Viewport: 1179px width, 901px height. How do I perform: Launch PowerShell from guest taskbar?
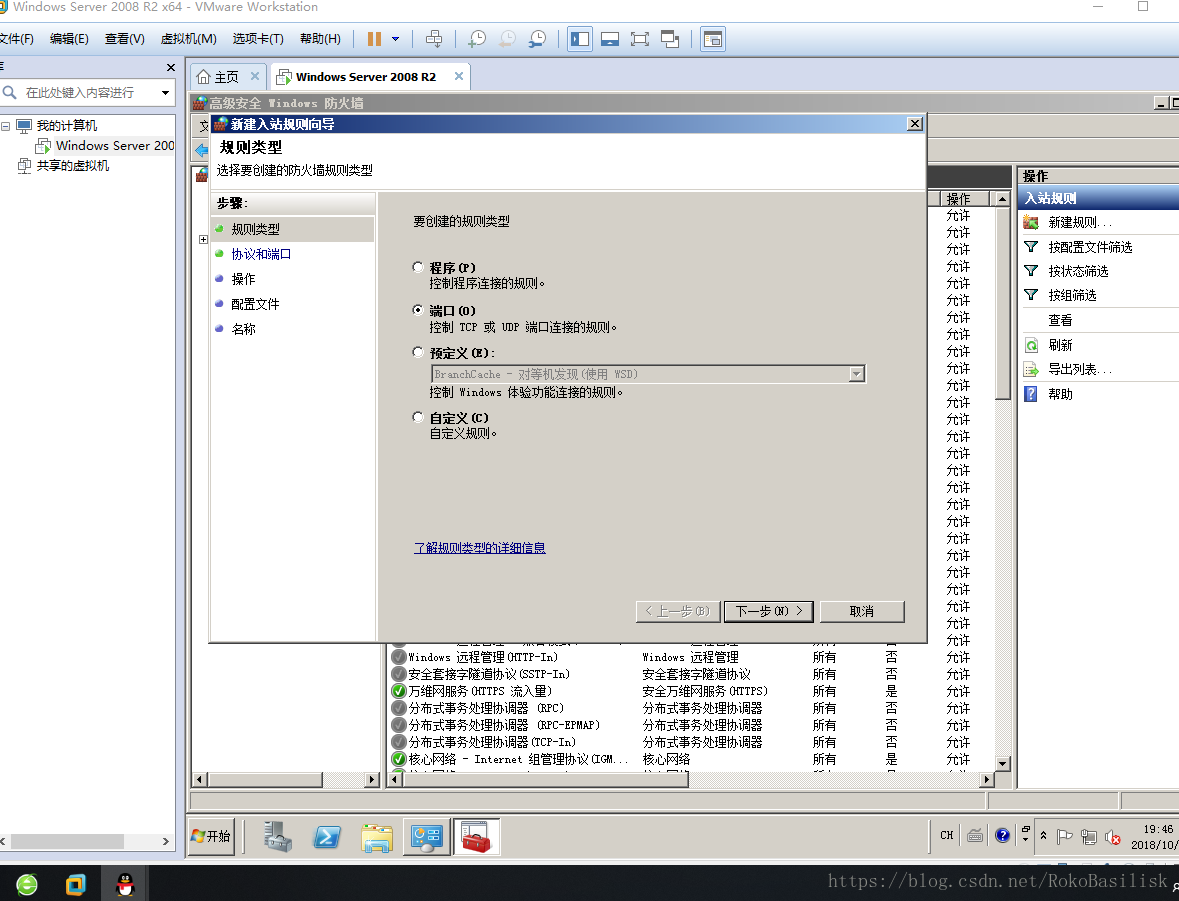click(327, 836)
